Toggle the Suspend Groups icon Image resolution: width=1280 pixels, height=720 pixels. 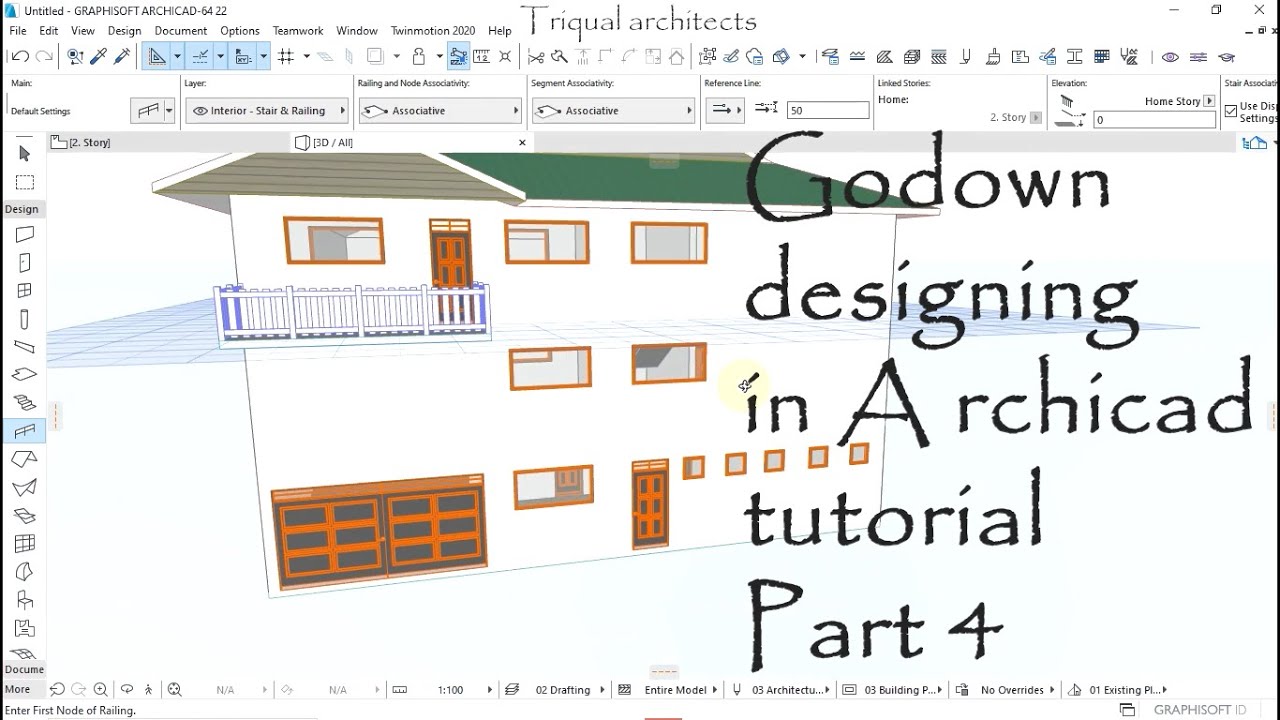(708, 57)
